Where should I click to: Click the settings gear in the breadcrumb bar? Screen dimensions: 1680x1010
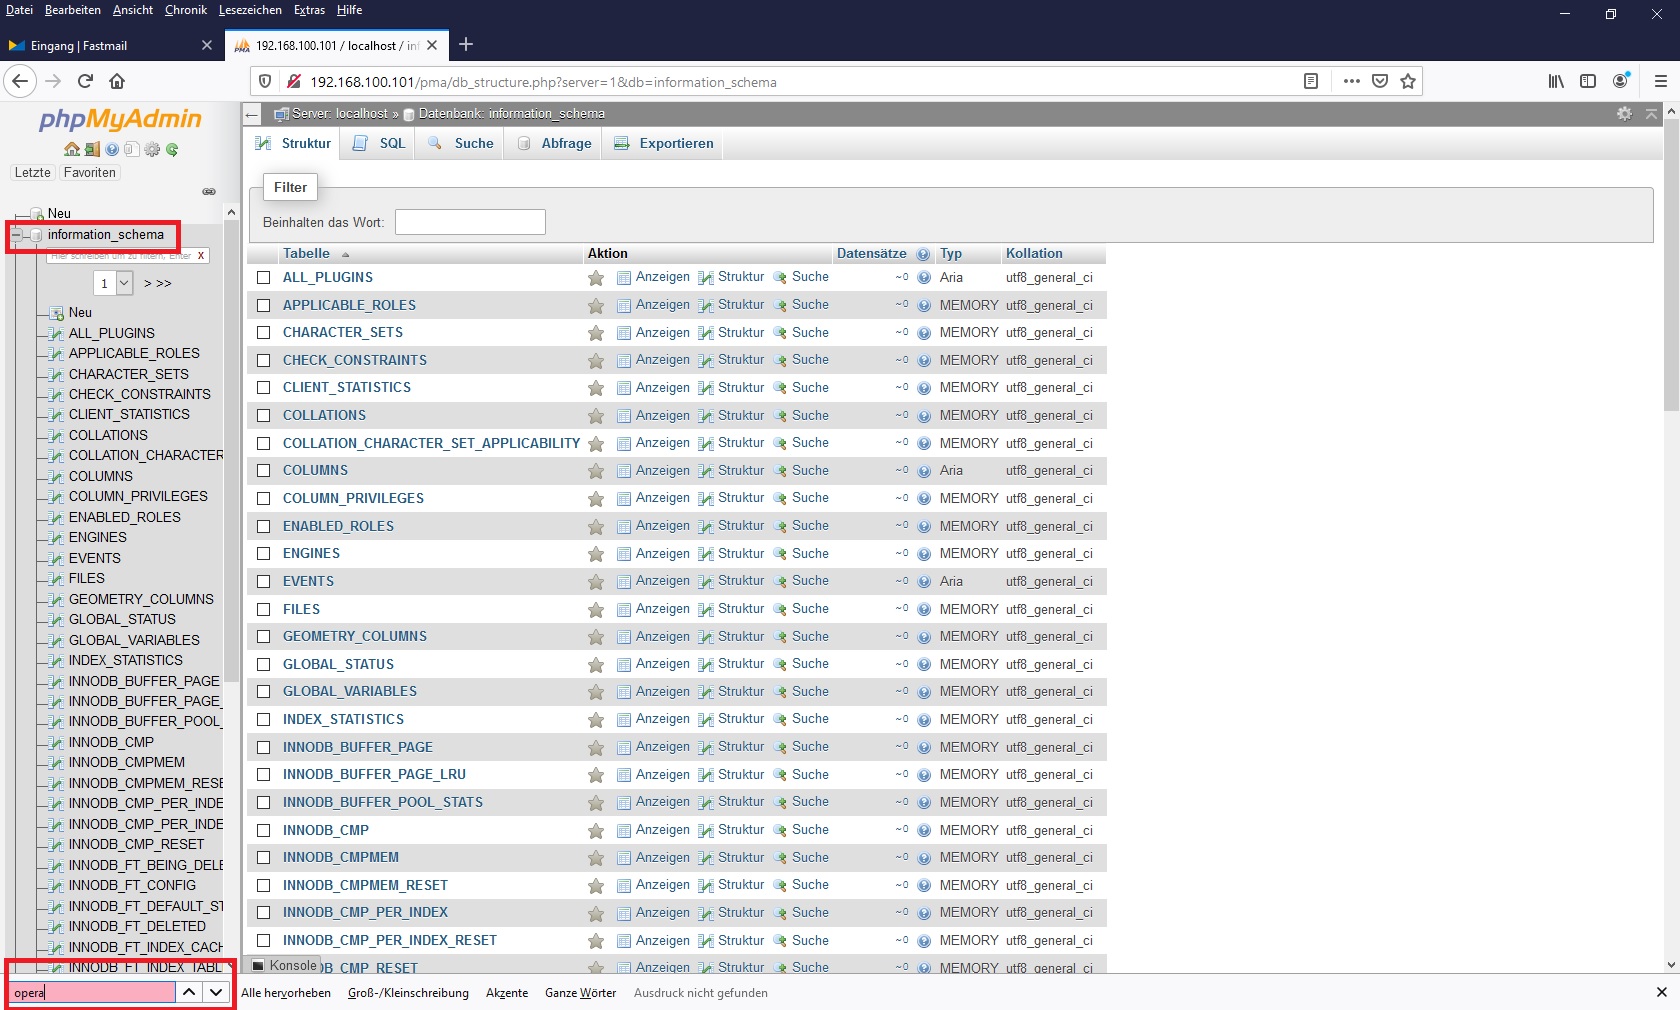pyautogui.click(x=1623, y=114)
